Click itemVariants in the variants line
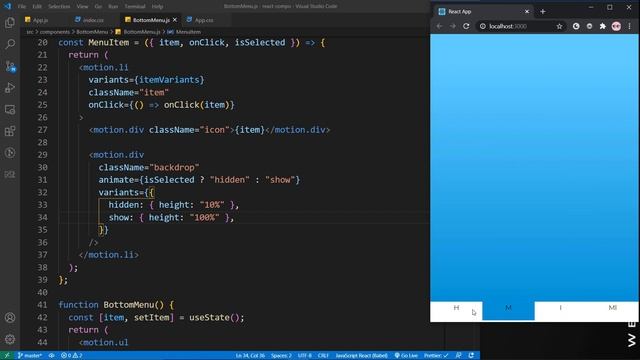This screenshot has width=640, height=360. coord(169,80)
